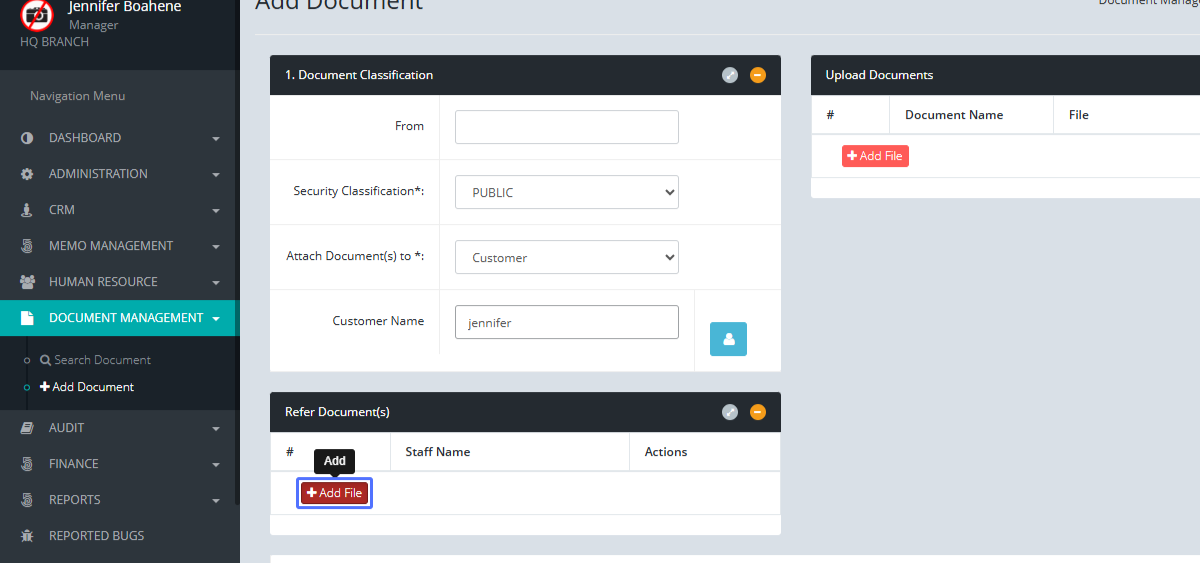Click the customer lookup user icon button
This screenshot has width=1200, height=563.
(728, 338)
